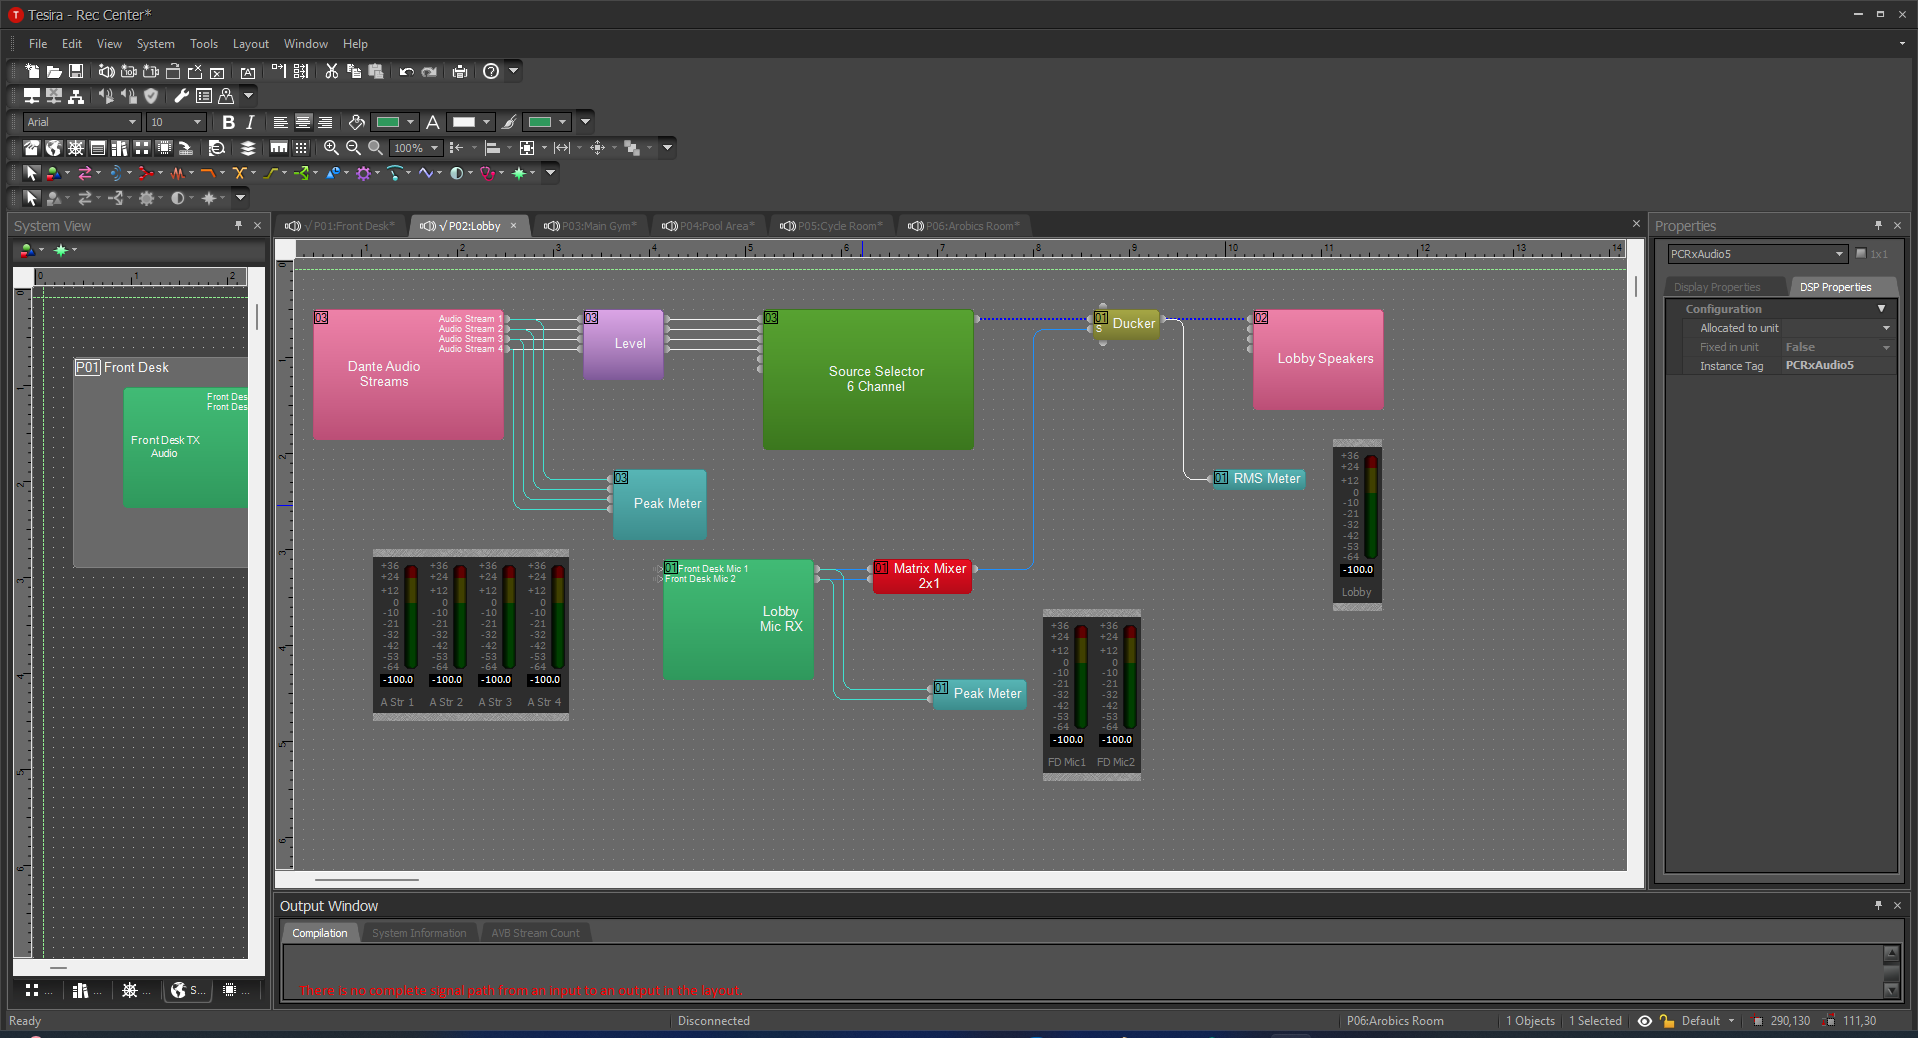The height and width of the screenshot is (1038, 1918).
Task: Select the Ducker block
Action: [x=1127, y=324]
